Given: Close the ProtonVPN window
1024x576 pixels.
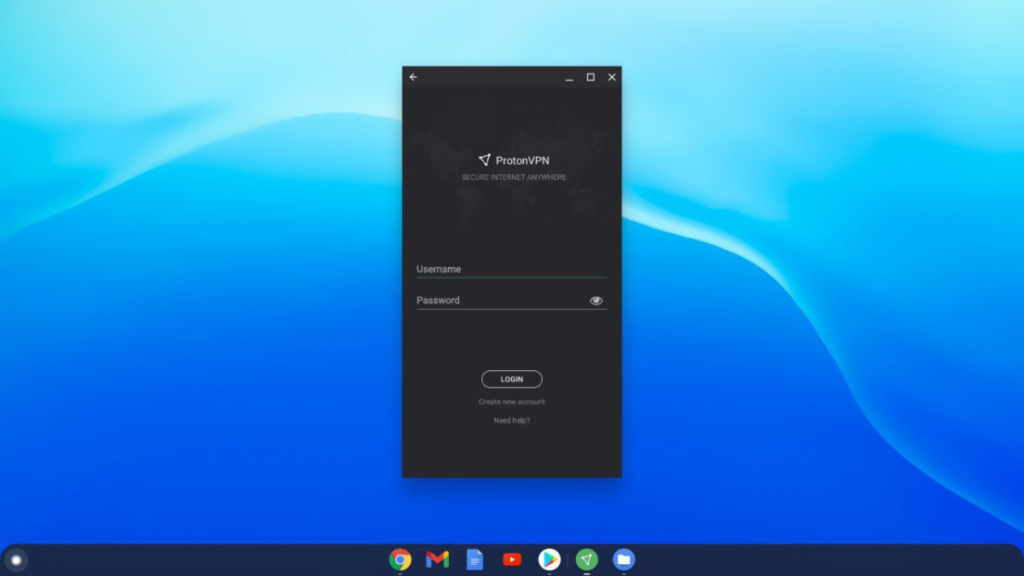Looking at the screenshot, I should (612, 77).
